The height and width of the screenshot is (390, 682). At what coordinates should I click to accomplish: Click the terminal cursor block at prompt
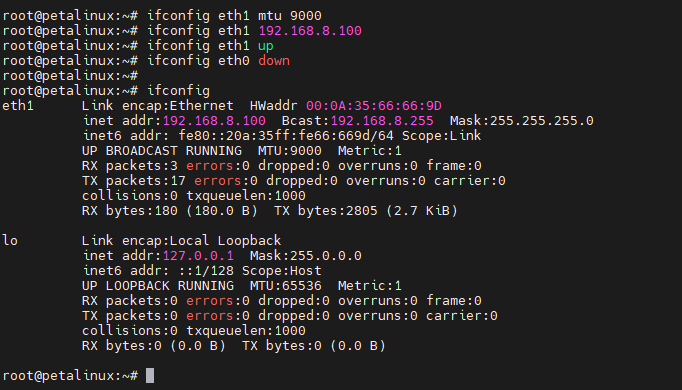point(150,376)
